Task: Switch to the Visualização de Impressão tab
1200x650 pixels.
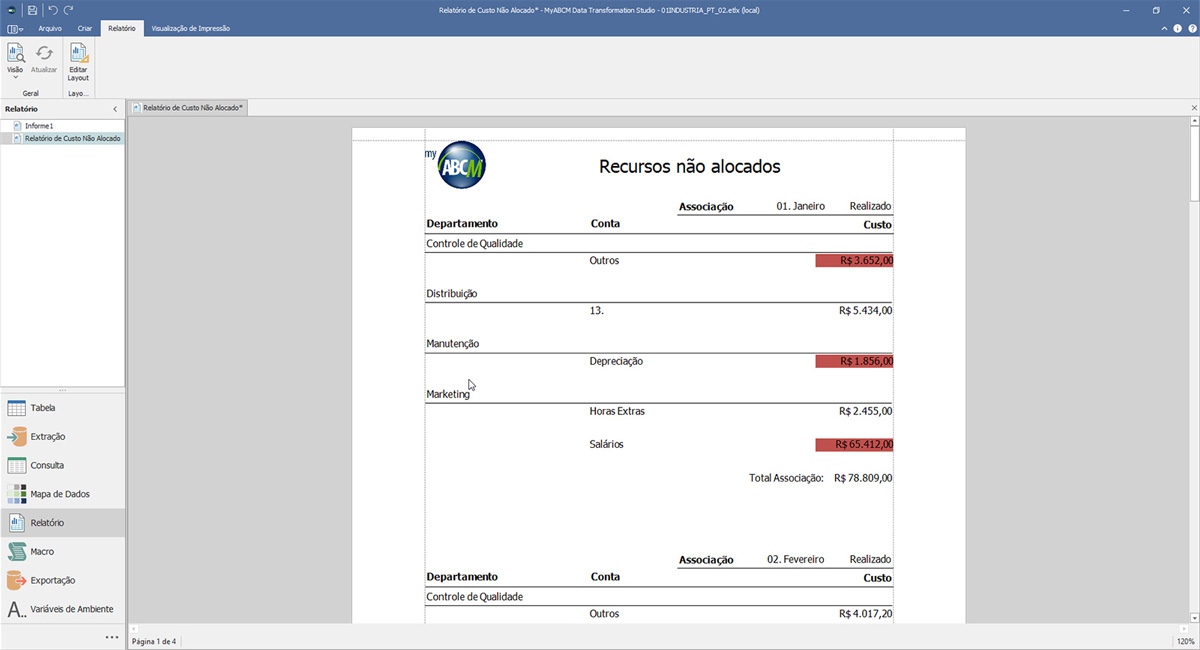Action: tap(190, 29)
